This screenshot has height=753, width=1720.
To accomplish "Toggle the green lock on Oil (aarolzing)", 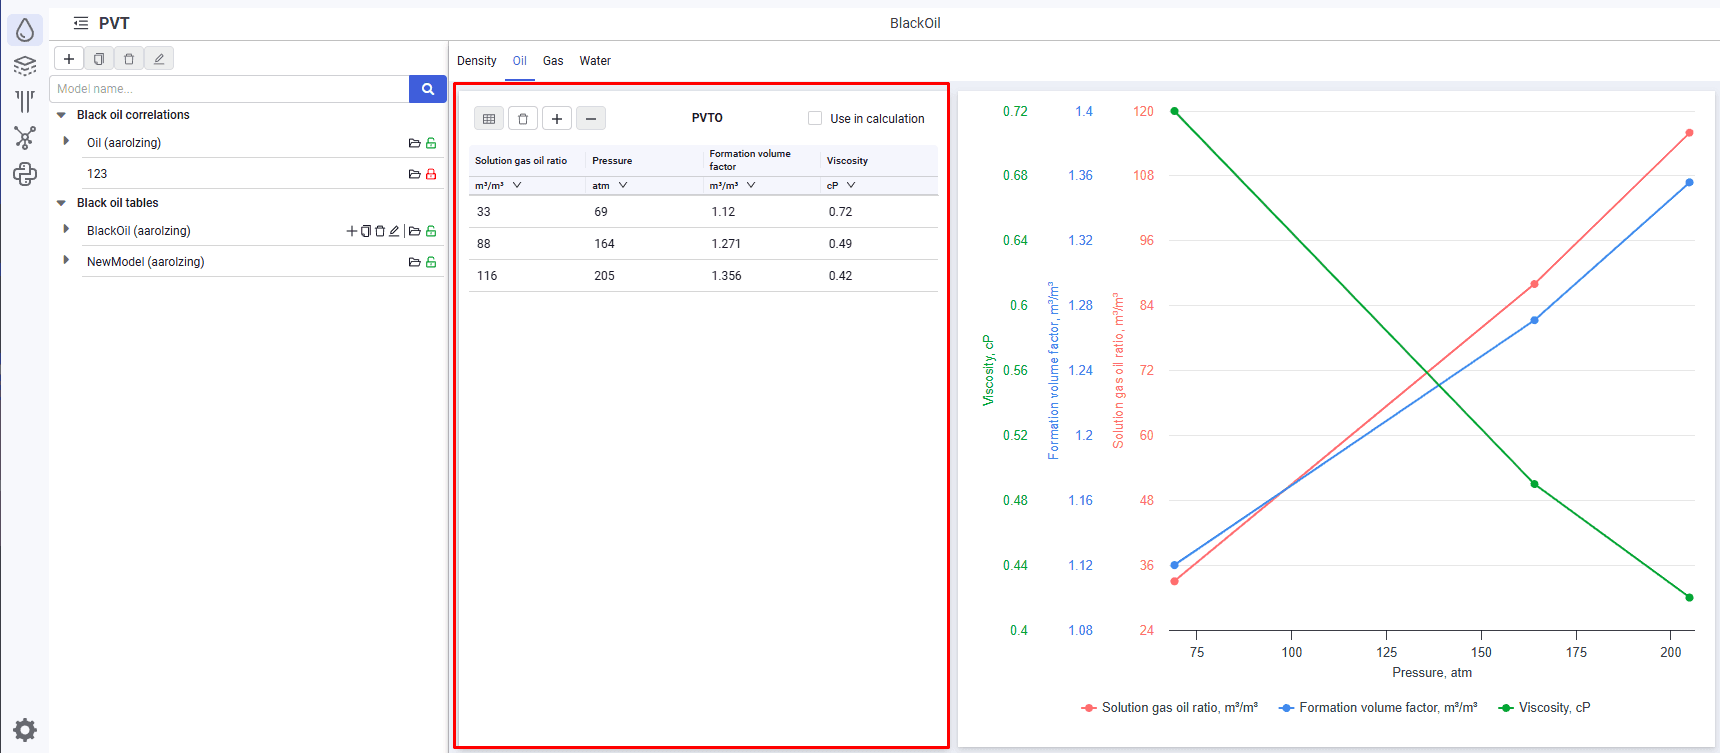I will (431, 143).
